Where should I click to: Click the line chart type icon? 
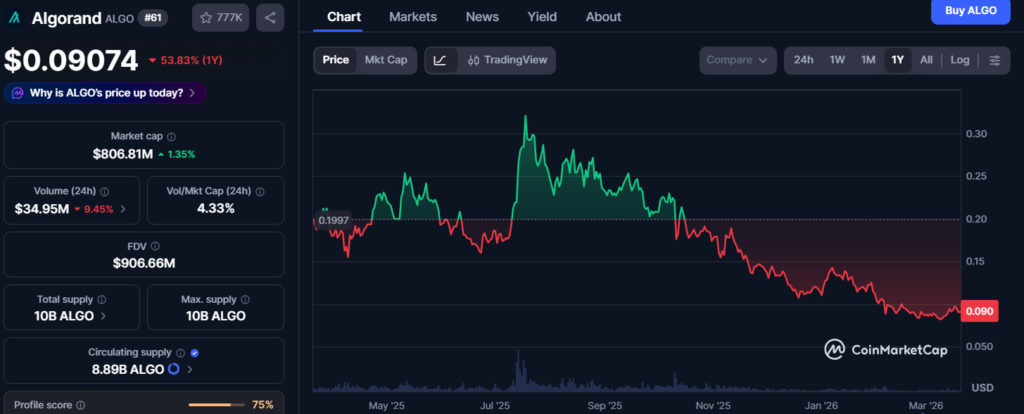(440, 60)
